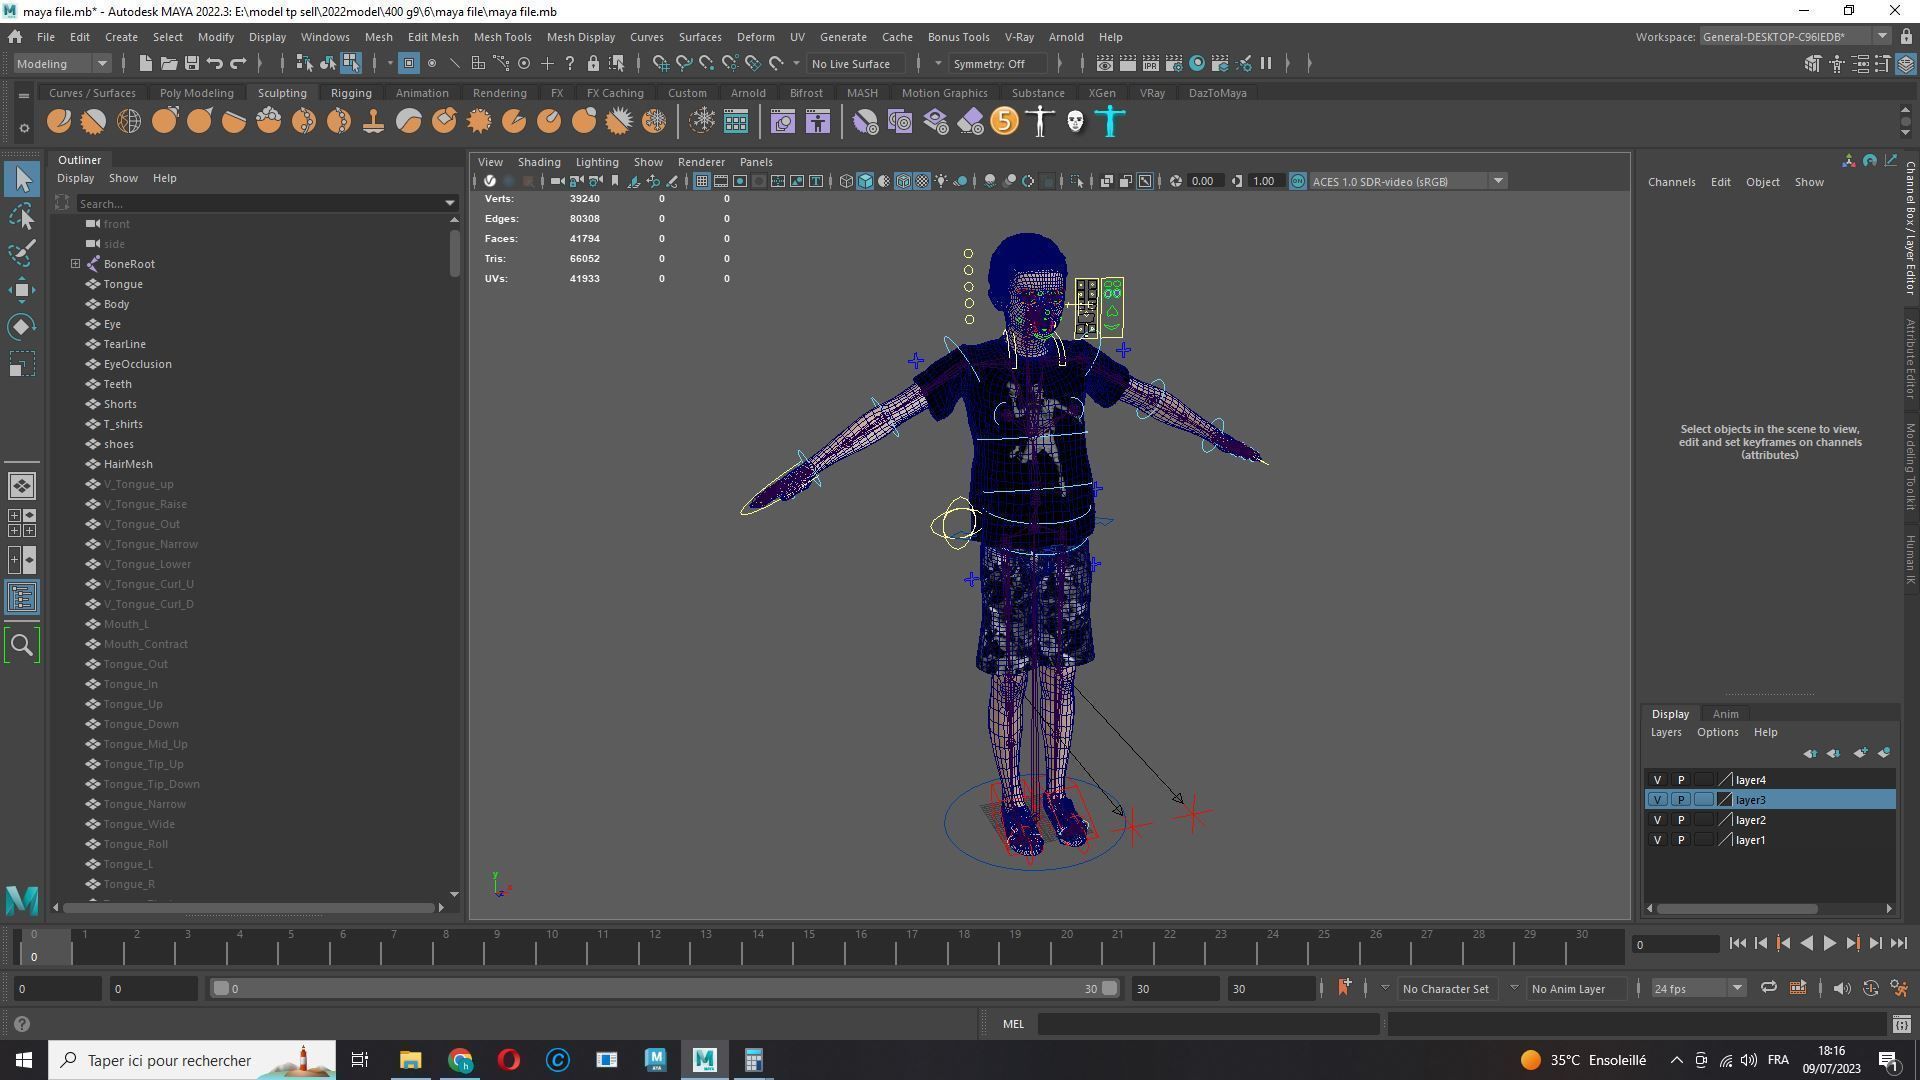The height and width of the screenshot is (1080, 1920).
Task: Click the Render Current Frame icon
Action: (x=1127, y=63)
